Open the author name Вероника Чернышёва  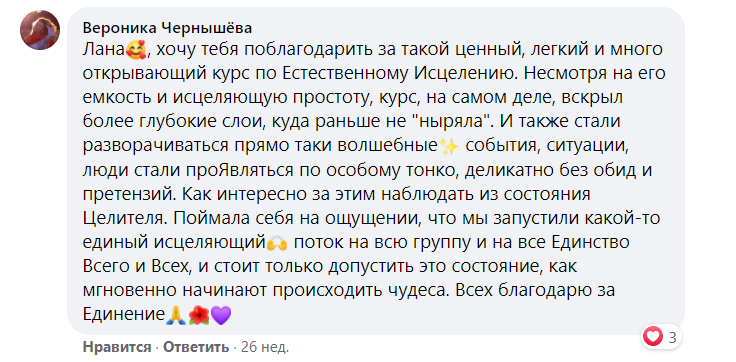pos(168,28)
